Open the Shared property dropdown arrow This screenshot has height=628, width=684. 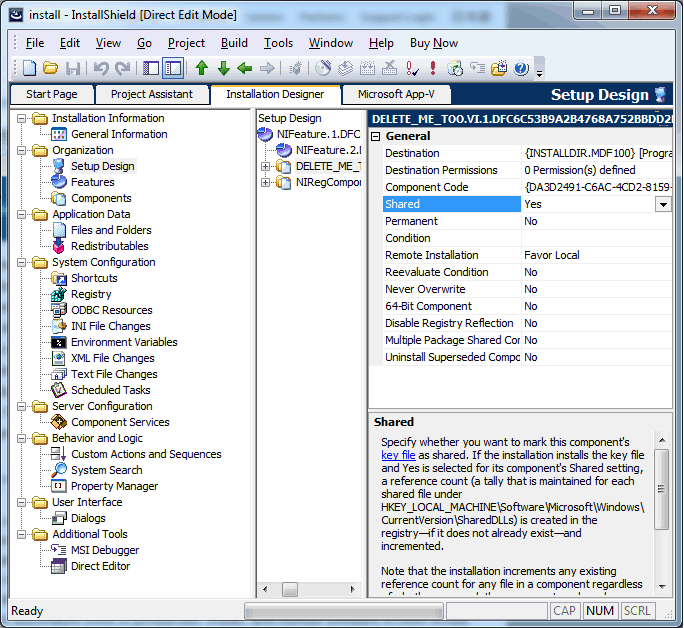pyautogui.click(x=663, y=204)
